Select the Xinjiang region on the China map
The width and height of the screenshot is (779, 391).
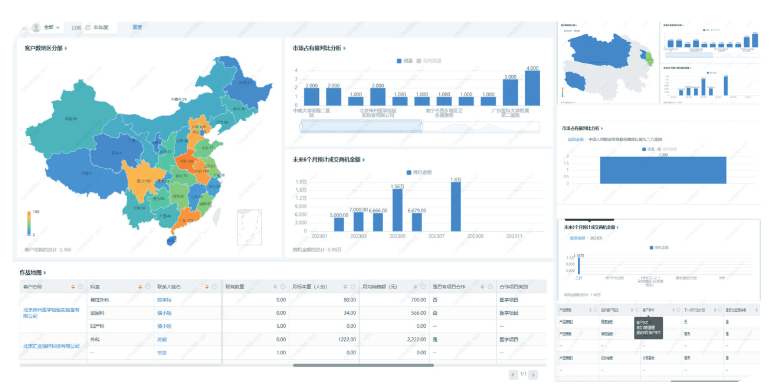pos(70,118)
